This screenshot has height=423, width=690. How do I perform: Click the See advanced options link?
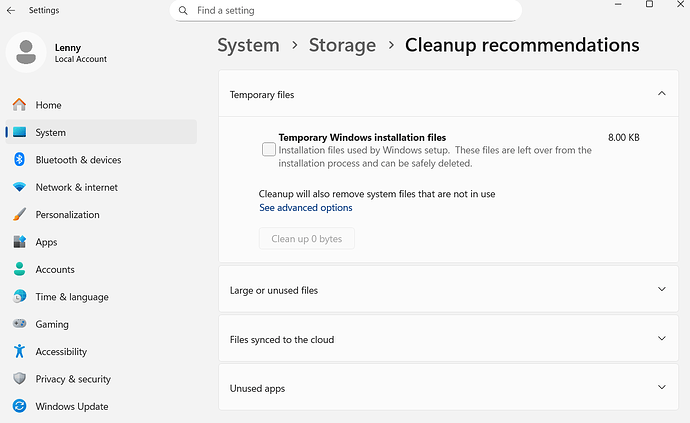click(x=306, y=208)
